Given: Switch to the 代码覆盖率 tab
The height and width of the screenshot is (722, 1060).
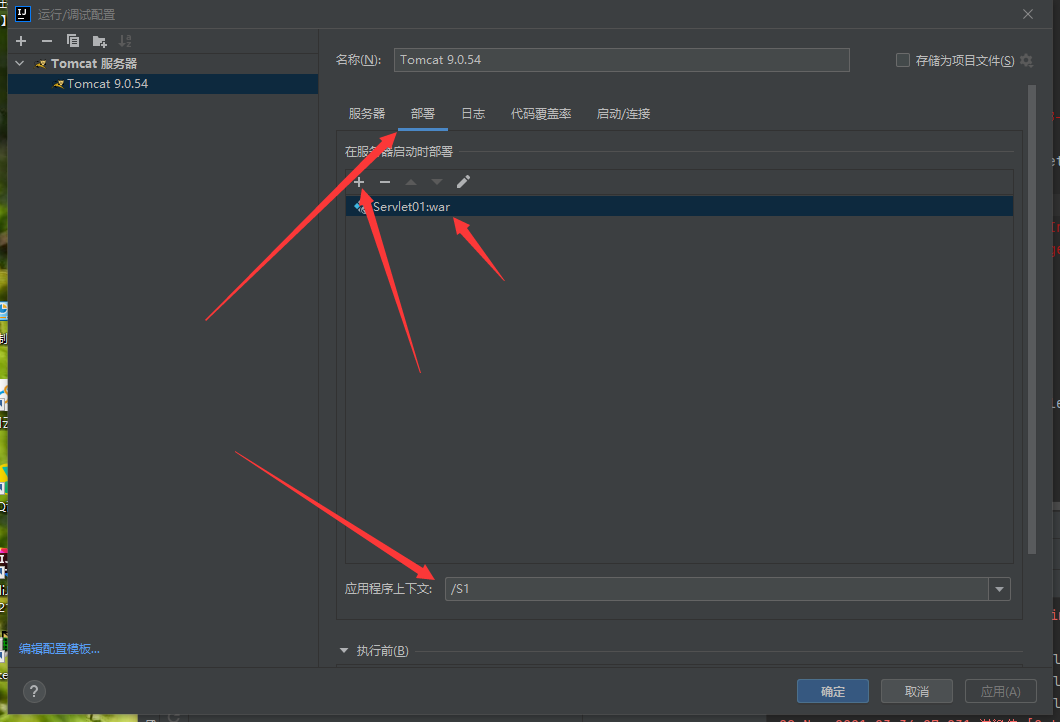Looking at the screenshot, I should [541, 114].
